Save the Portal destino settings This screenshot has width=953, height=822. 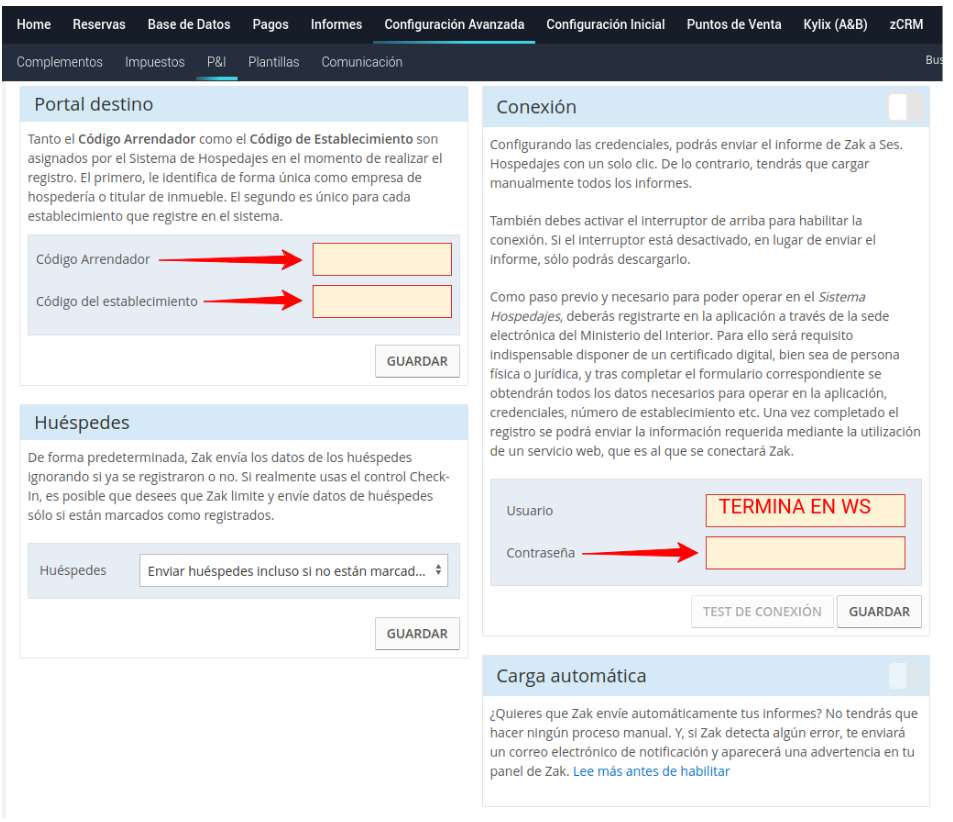click(x=417, y=361)
